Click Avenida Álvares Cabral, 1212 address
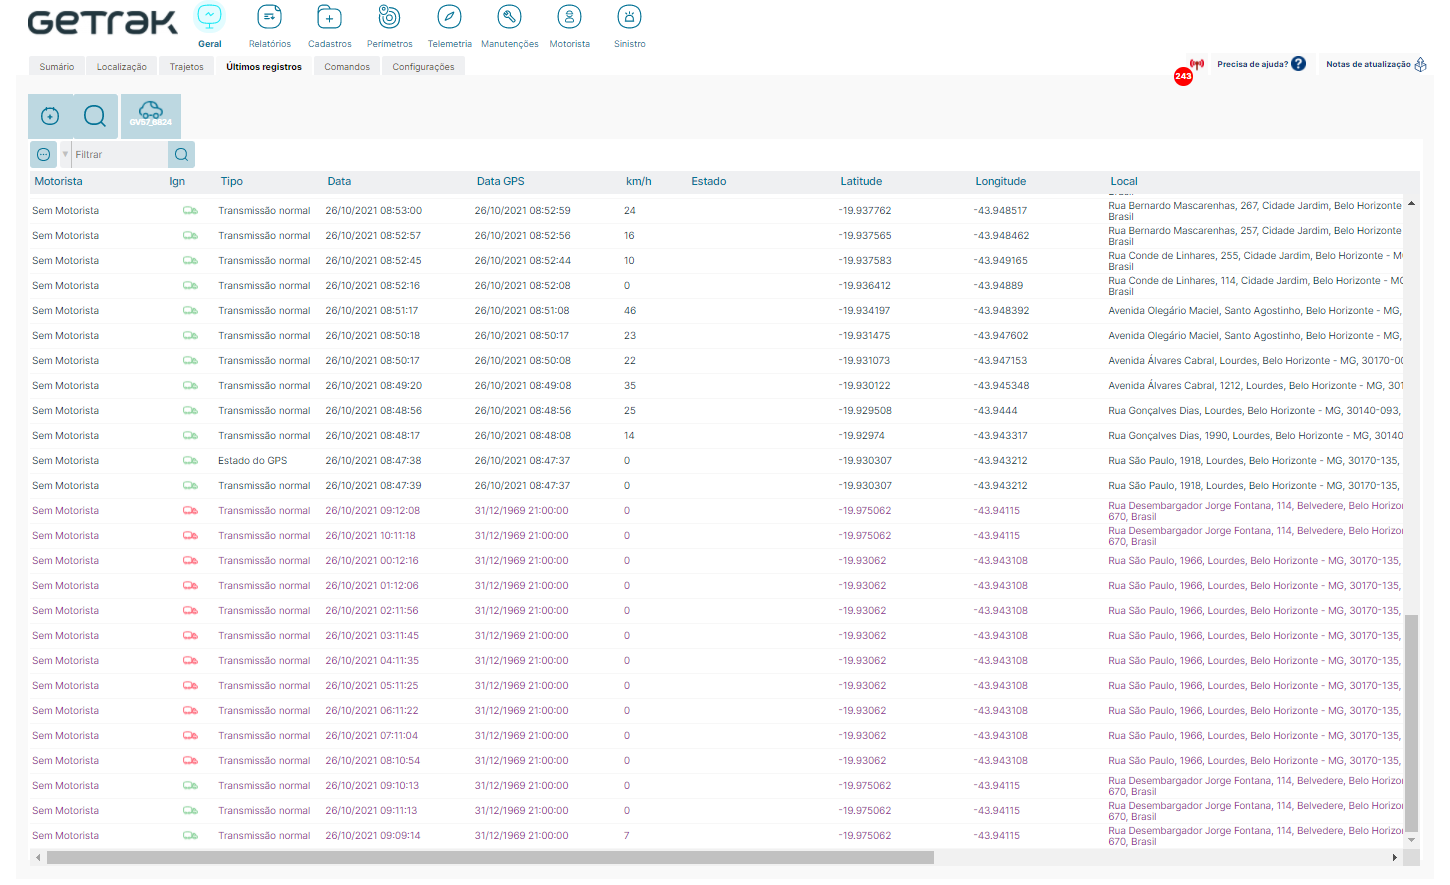The height and width of the screenshot is (885, 1450). tap(1255, 386)
